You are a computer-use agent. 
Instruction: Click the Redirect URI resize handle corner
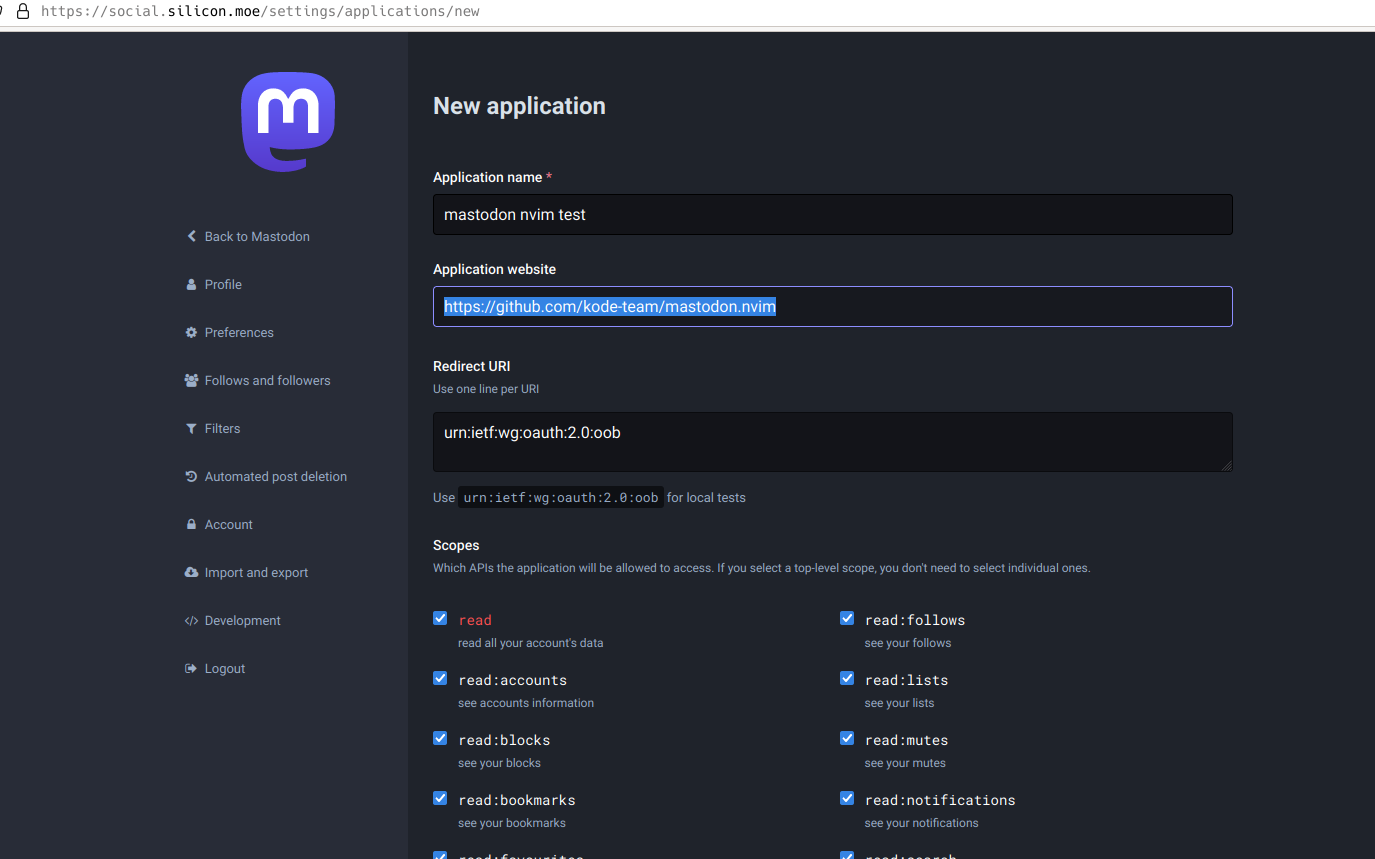(x=1227, y=465)
